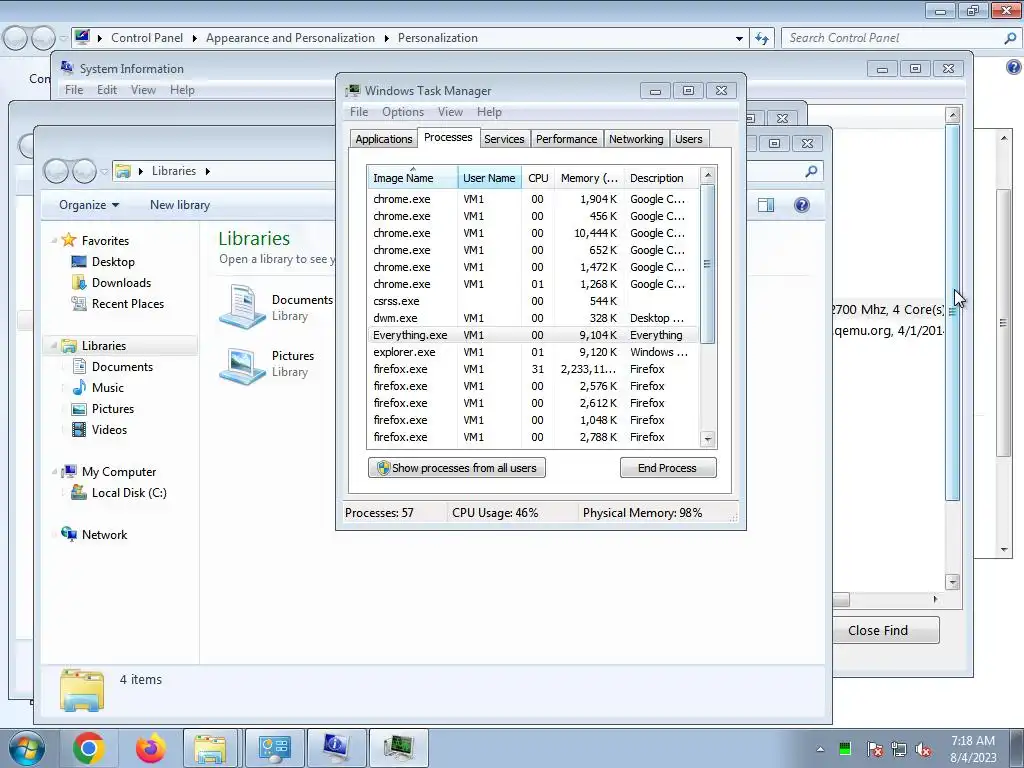Click the Control Panel refresh button
The height and width of the screenshot is (768, 1024).
click(761, 39)
